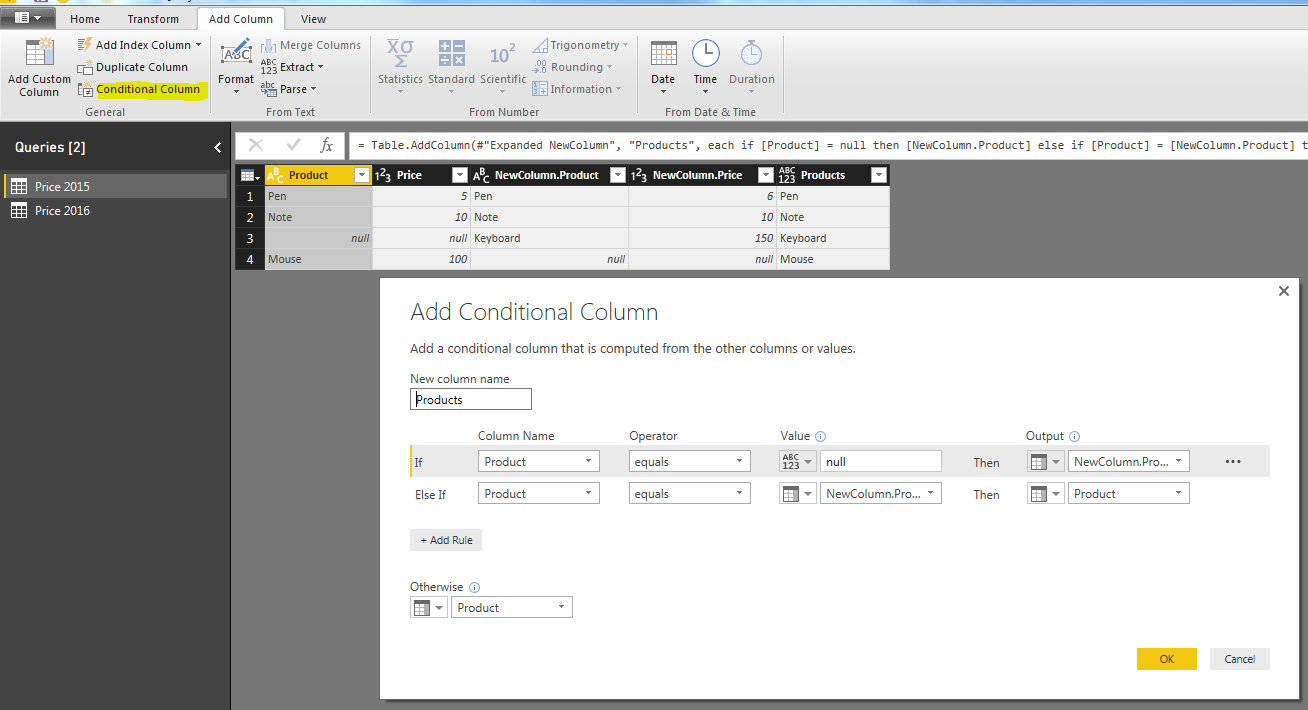Open the NewColumn.Price filter dropdown
Screen dimensions: 1308x710
766,175
